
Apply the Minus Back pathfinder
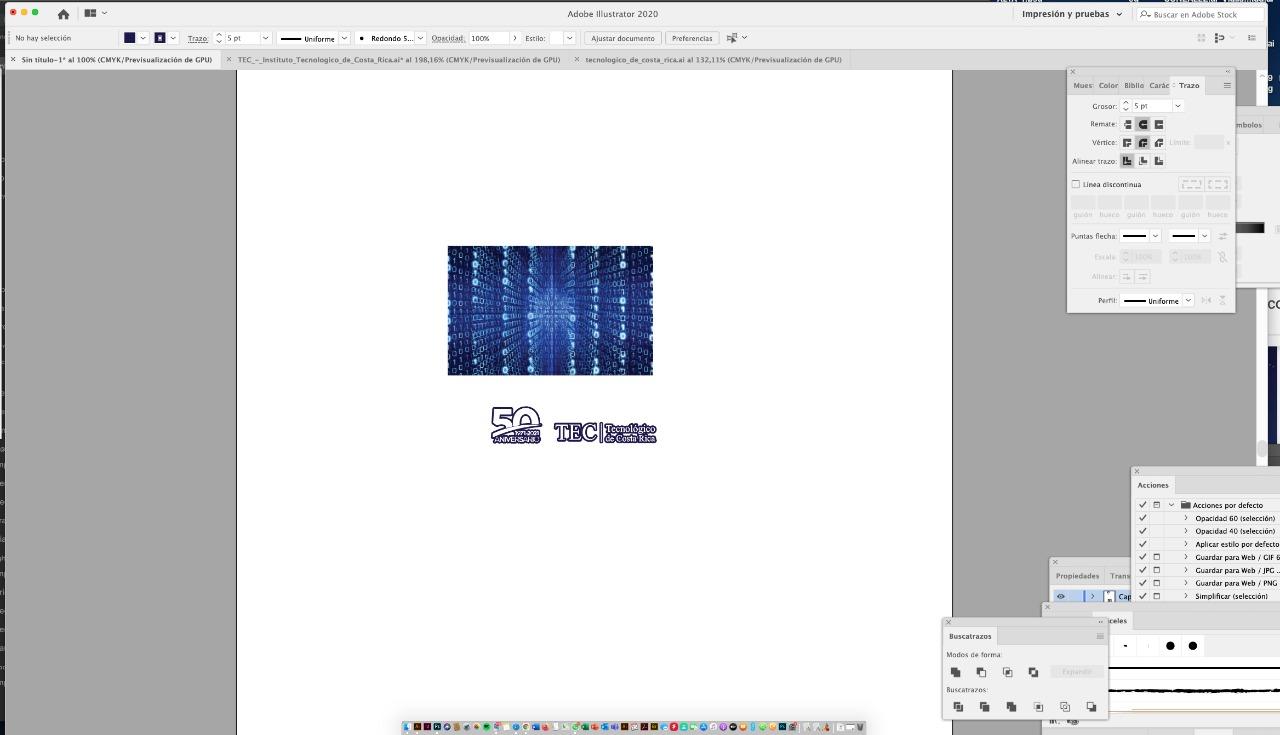pos(1091,707)
